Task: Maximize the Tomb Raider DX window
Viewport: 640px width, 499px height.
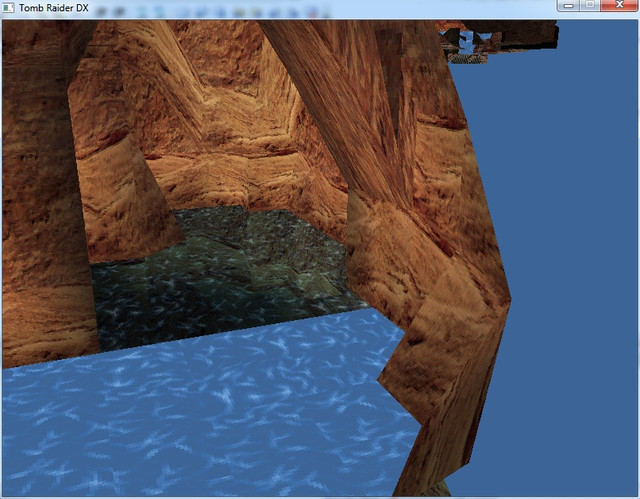Action: pos(590,5)
